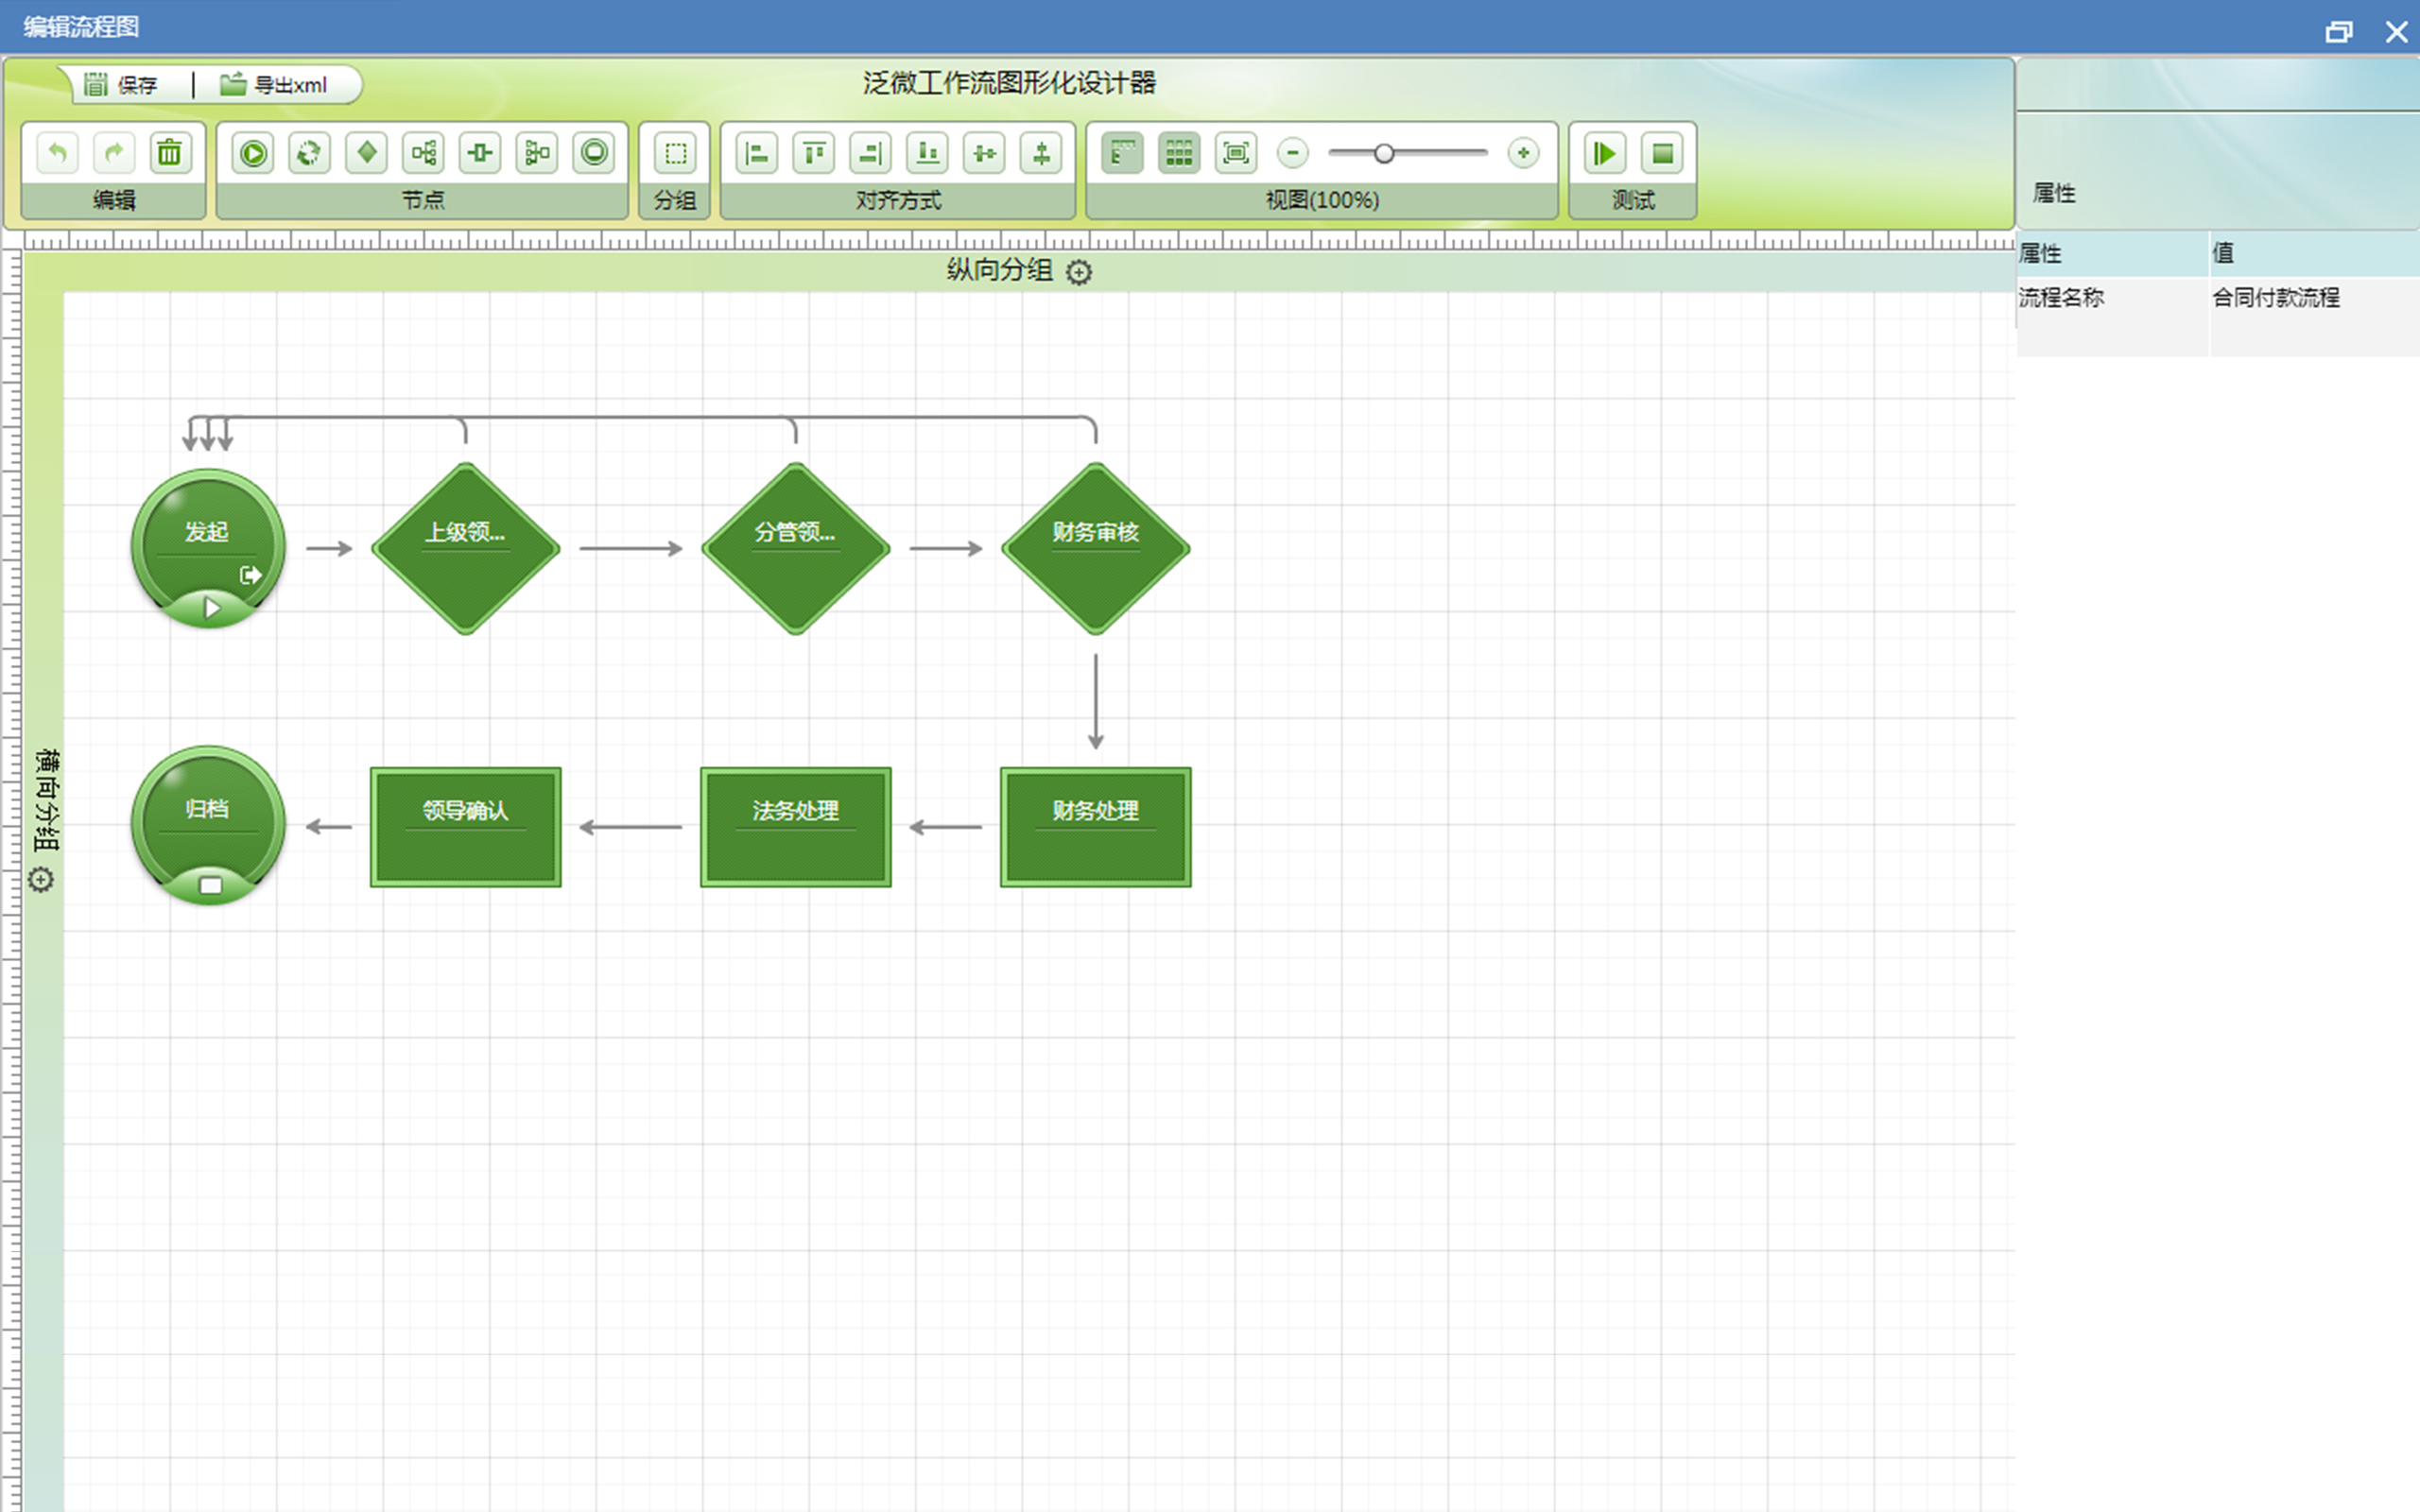Select the end node circle tool
The width and height of the screenshot is (2420, 1512).
(x=594, y=153)
